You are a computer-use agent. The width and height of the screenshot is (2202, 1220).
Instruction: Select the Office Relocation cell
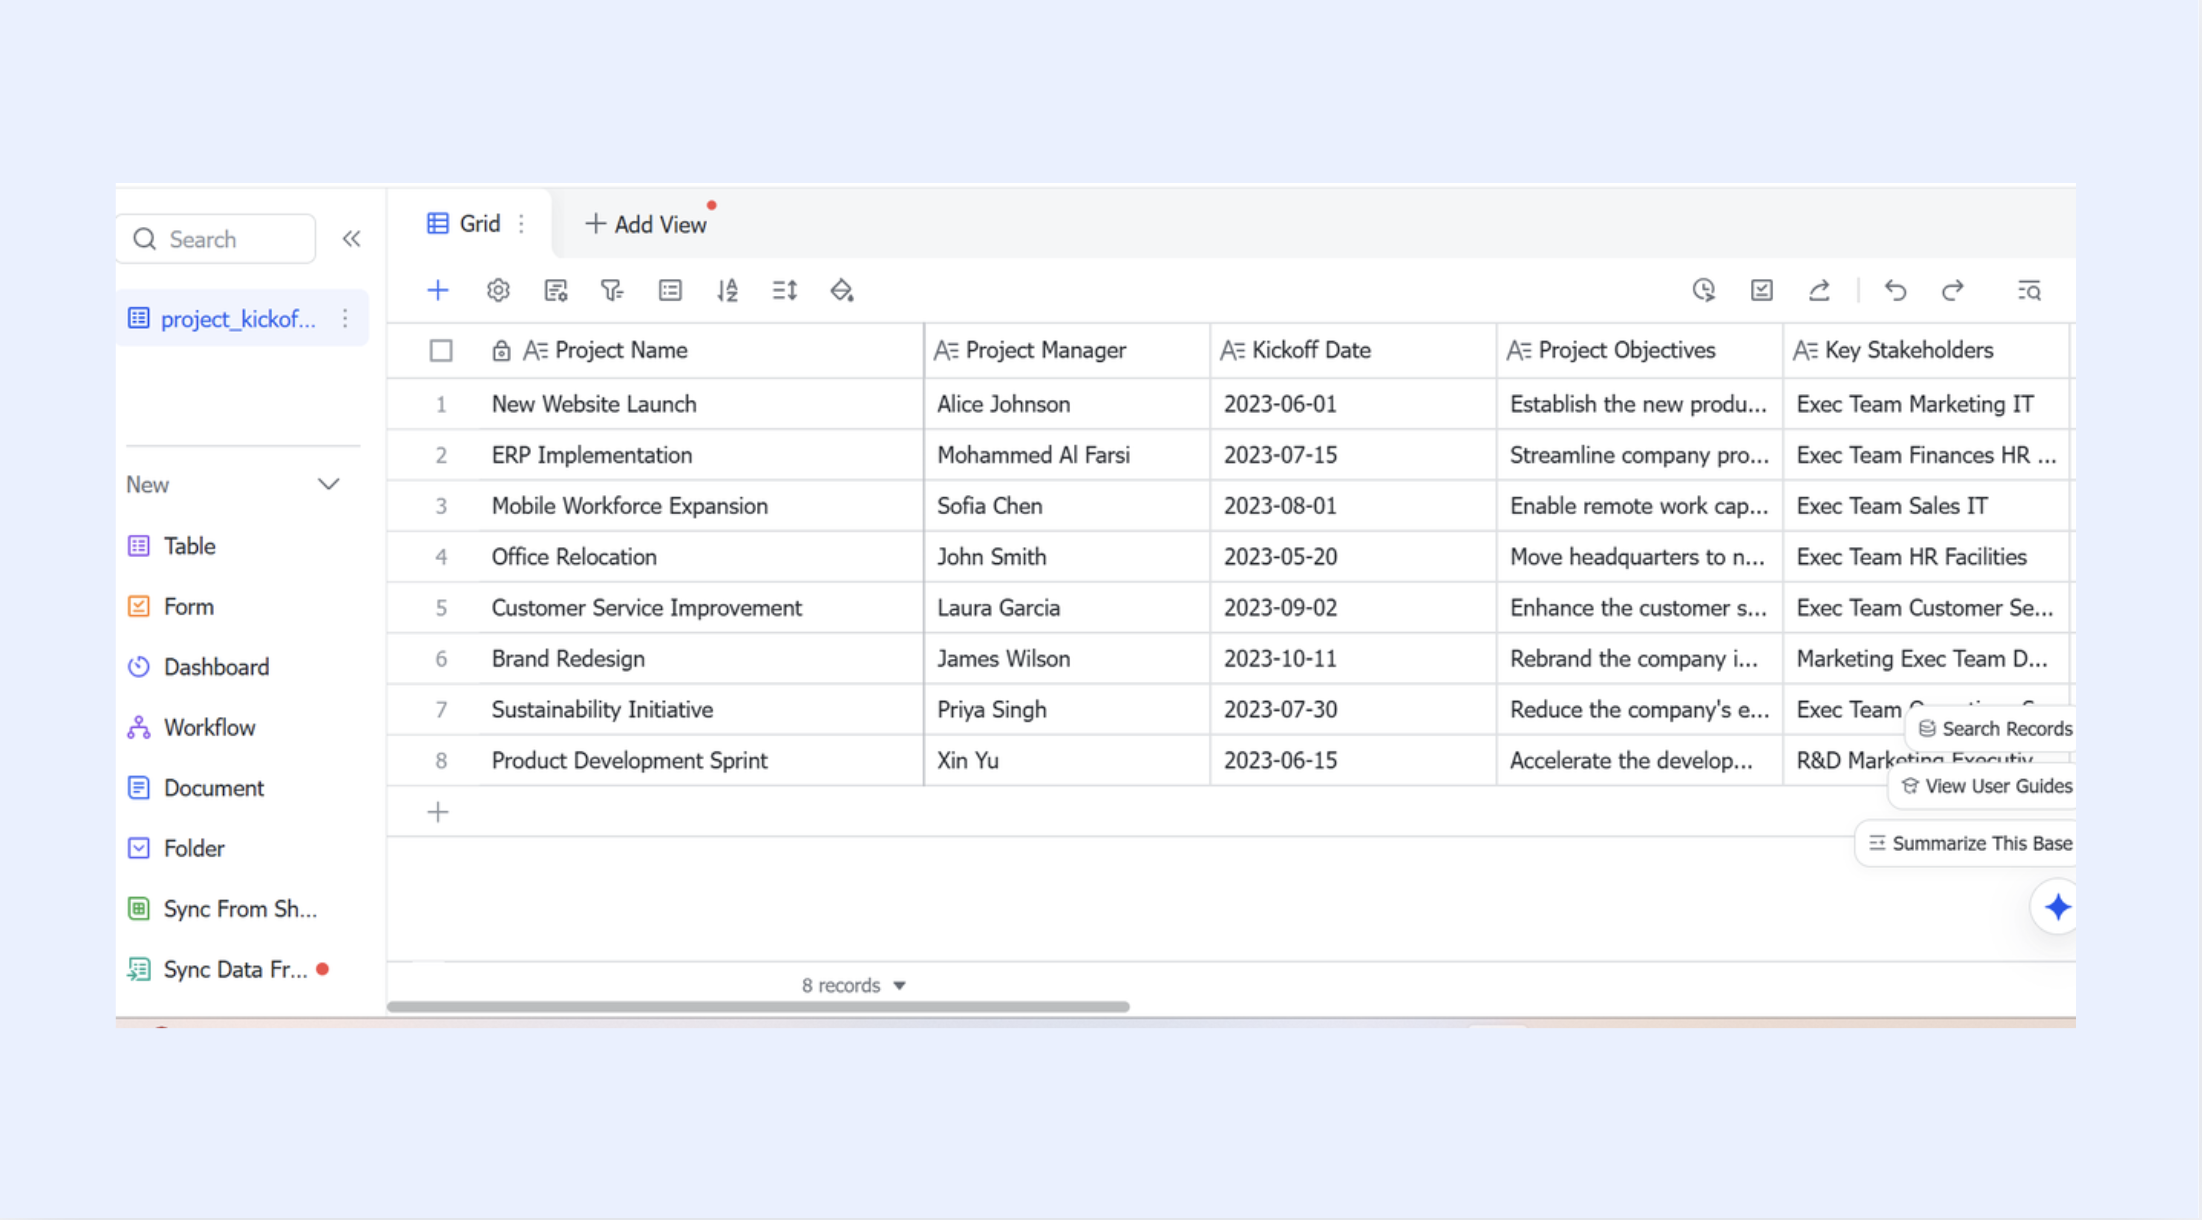(x=701, y=557)
